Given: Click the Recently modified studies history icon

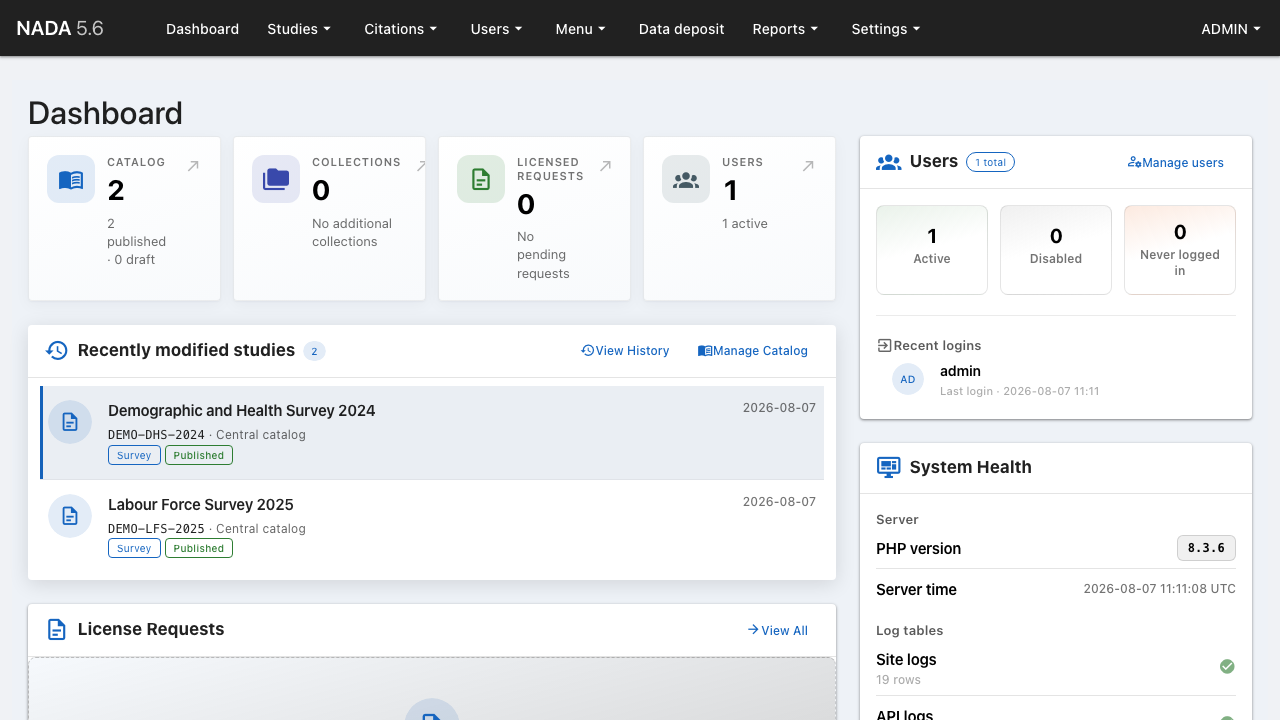Looking at the screenshot, I should (x=57, y=350).
